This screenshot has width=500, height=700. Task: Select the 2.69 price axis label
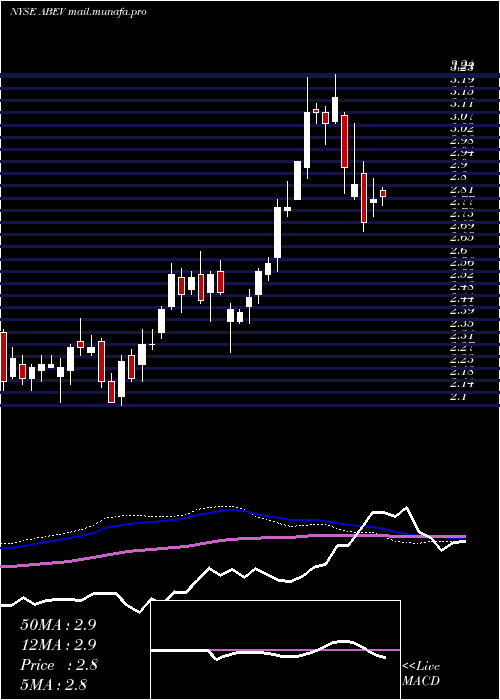pyautogui.click(x=462, y=226)
